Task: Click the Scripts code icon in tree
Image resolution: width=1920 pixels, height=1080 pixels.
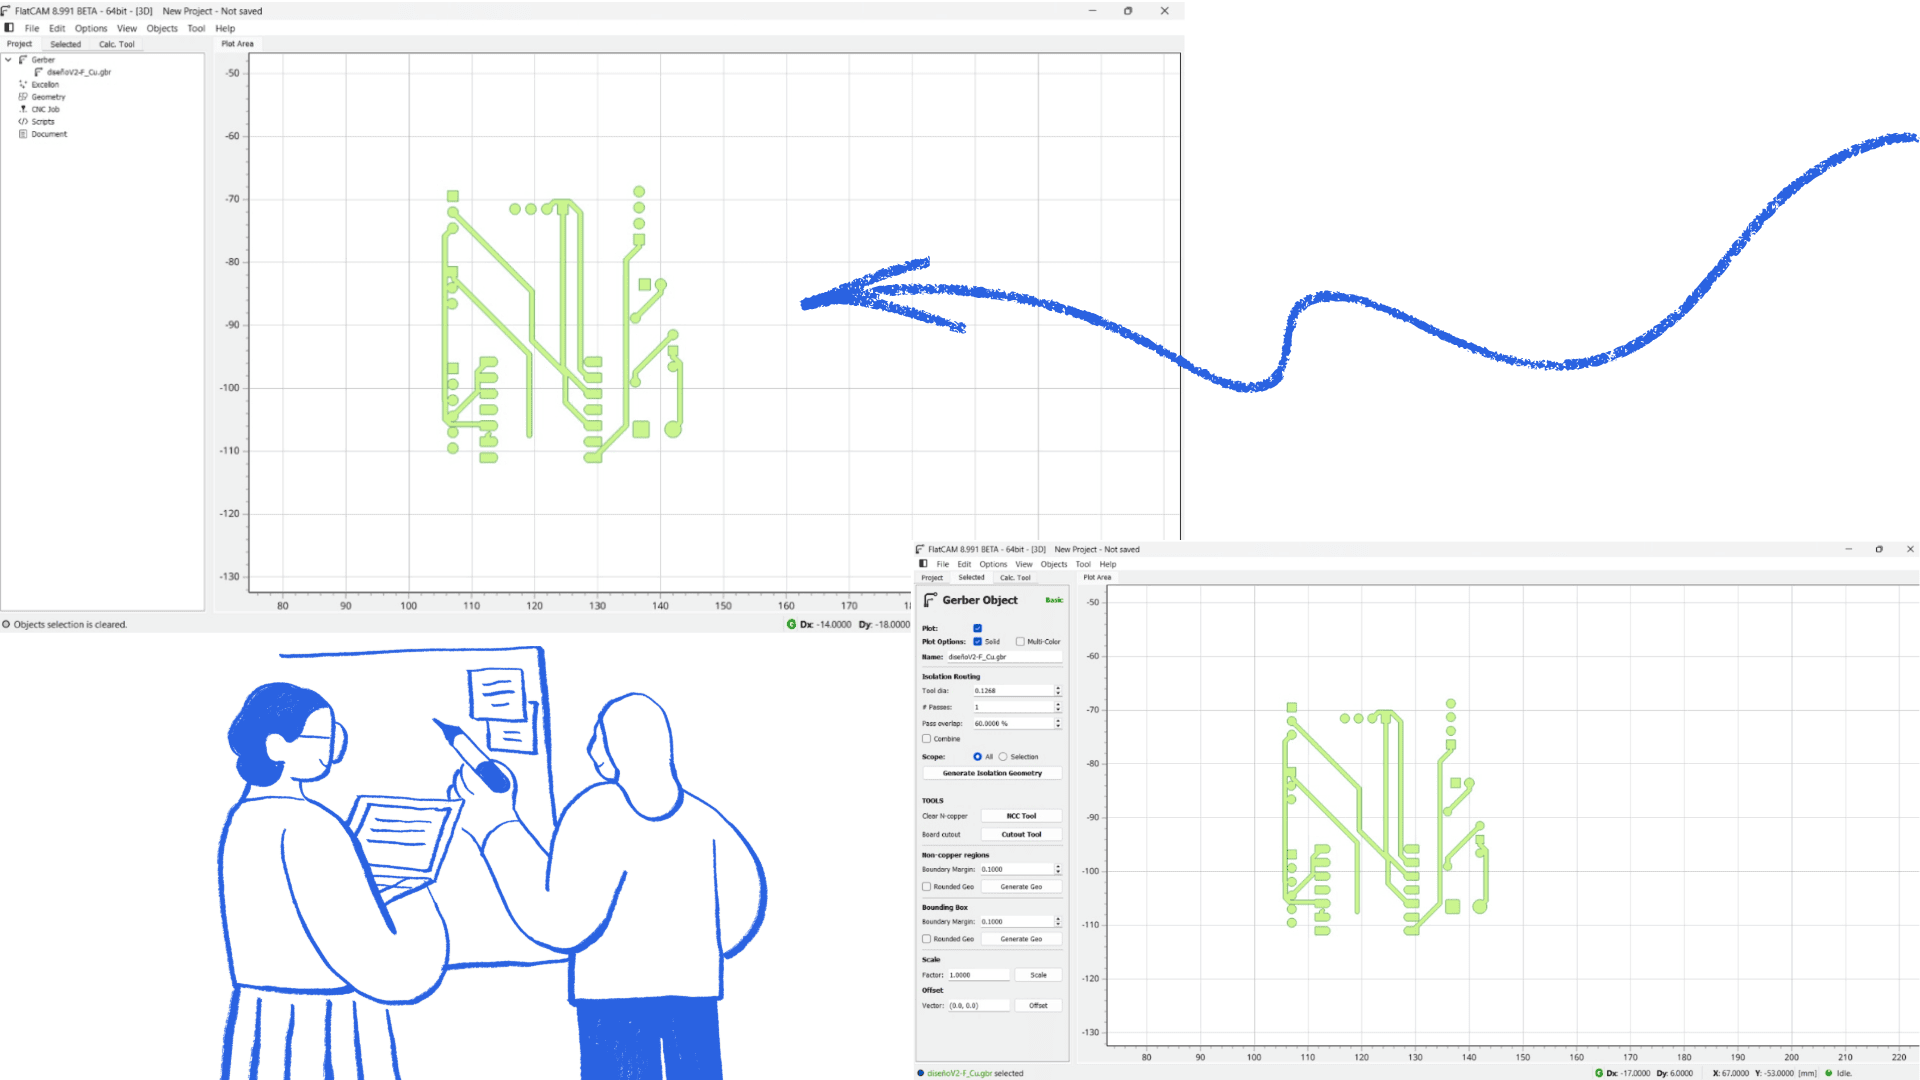Action: pyautogui.click(x=23, y=122)
